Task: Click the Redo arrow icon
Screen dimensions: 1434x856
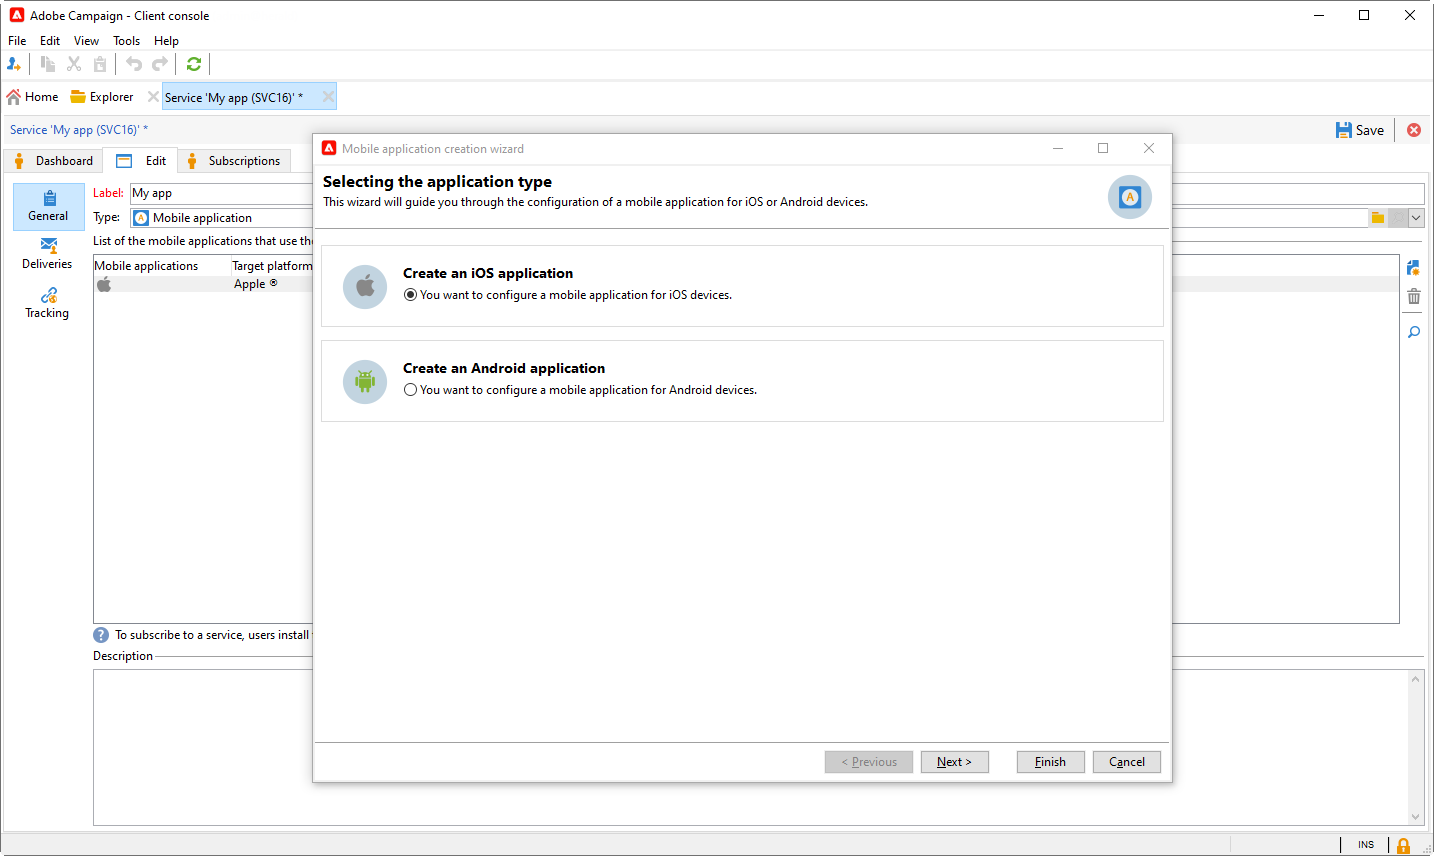Action: pyautogui.click(x=160, y=64)
